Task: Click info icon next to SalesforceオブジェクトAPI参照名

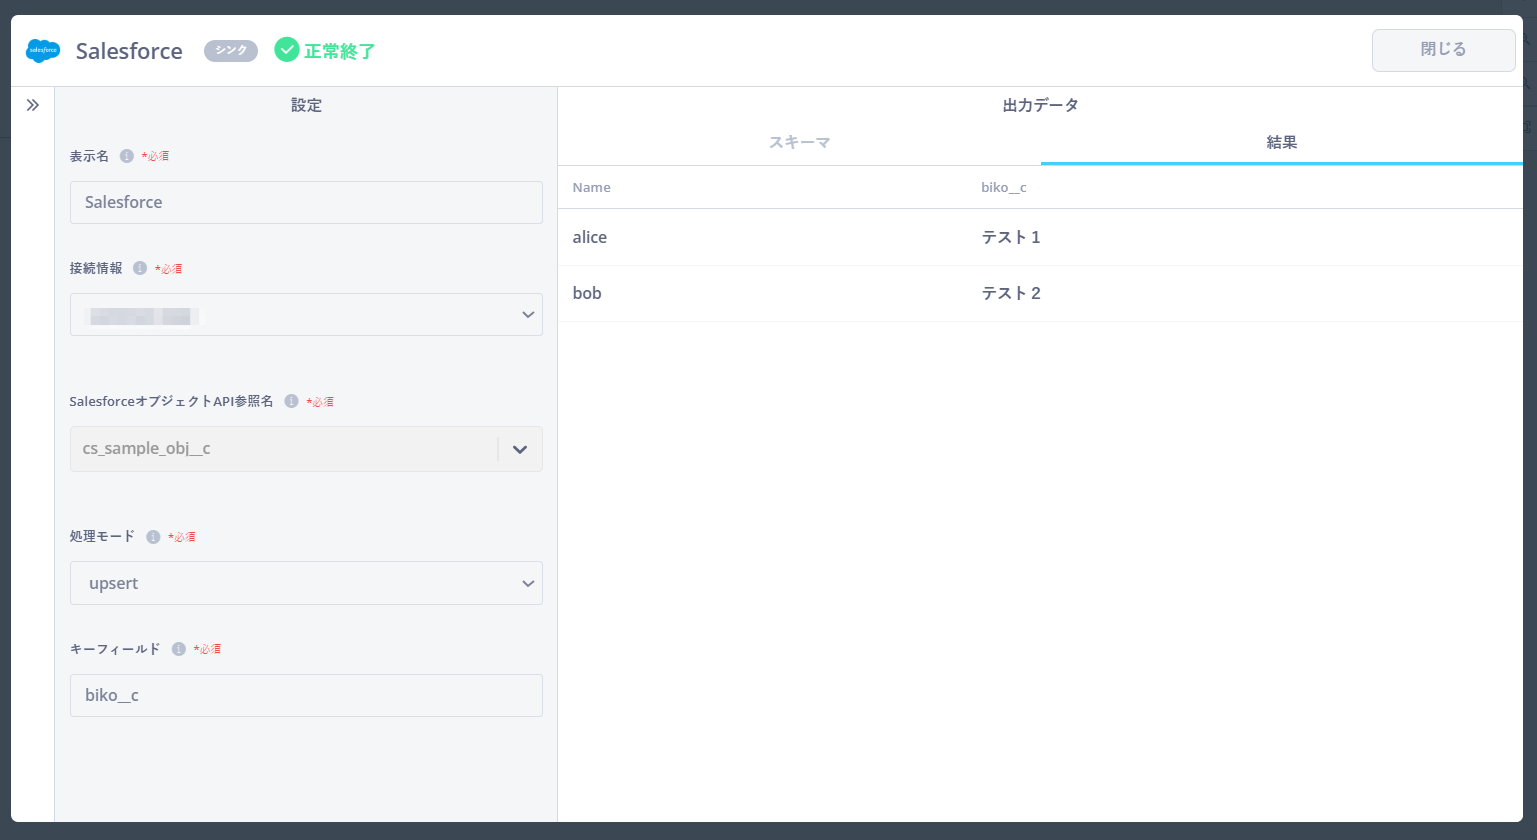Action: [291, 401]
